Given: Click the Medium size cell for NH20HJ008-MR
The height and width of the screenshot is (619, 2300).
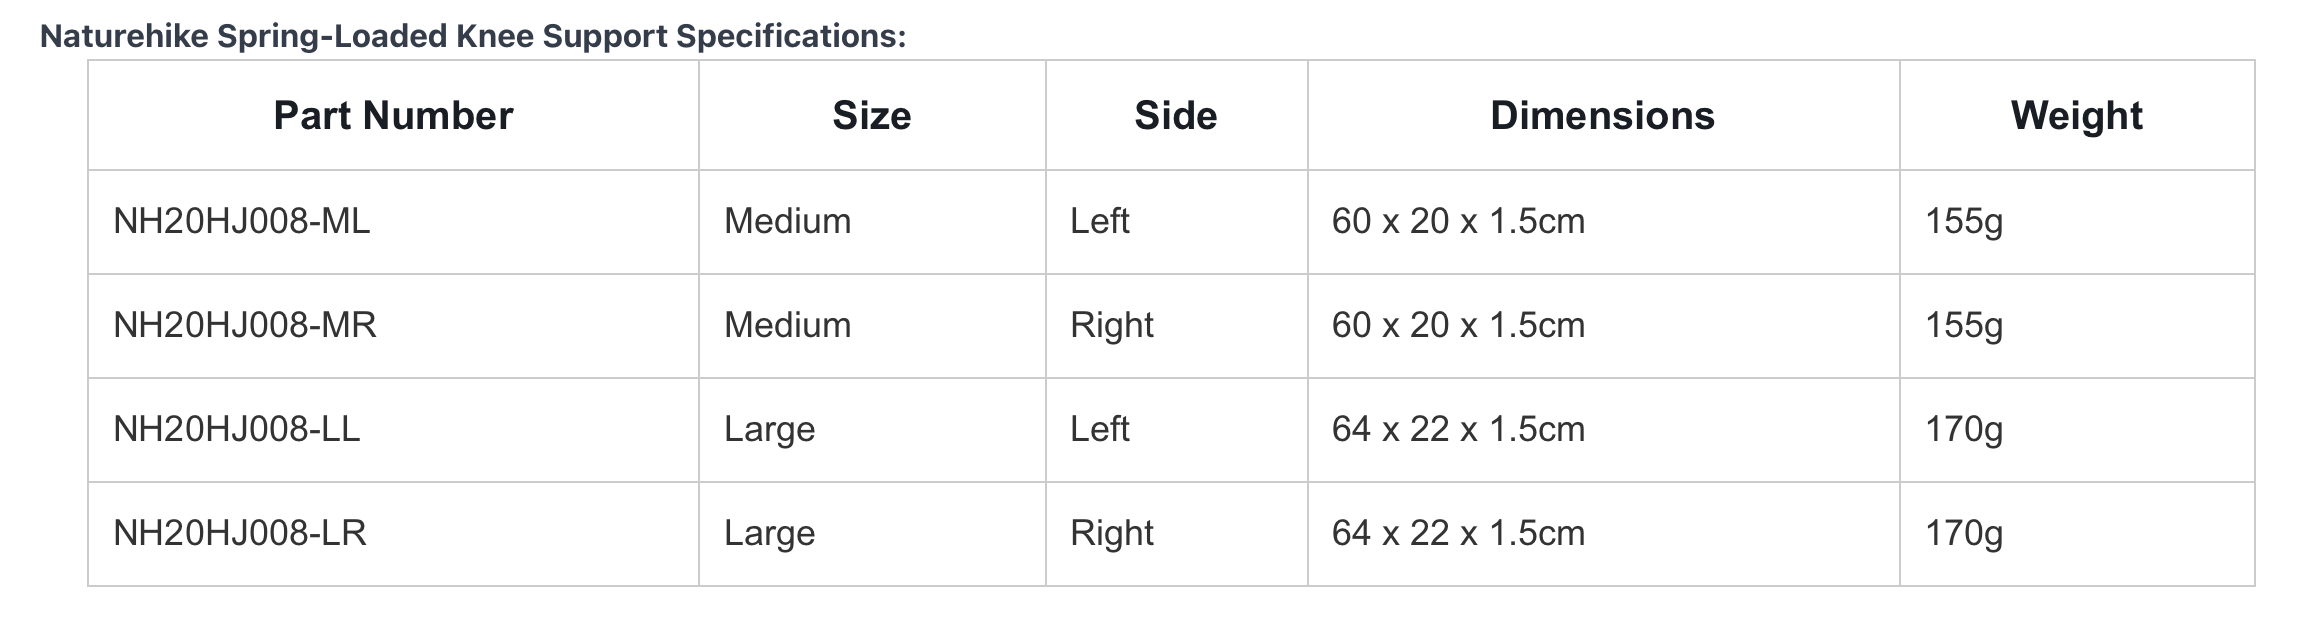Looking at the screenshot, I should coord(872,326).
